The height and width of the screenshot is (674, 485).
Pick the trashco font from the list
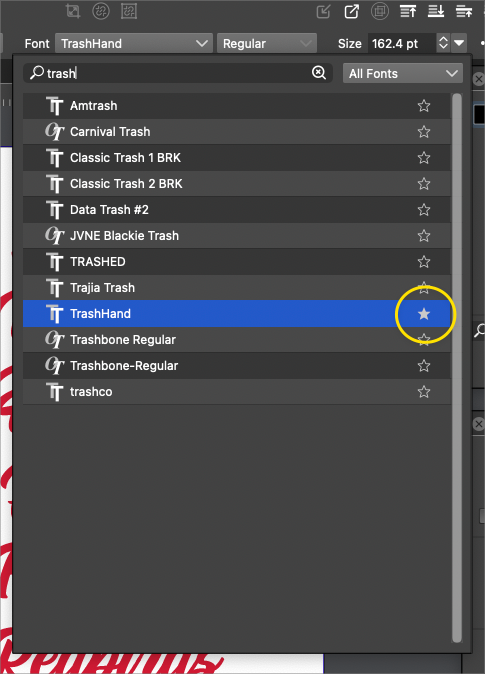tap(237, 392)
